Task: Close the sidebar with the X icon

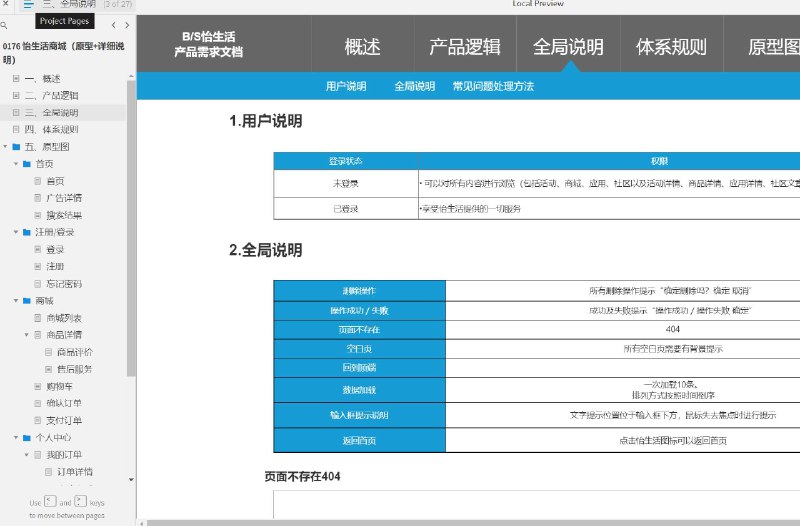Action: coord(6,3)
